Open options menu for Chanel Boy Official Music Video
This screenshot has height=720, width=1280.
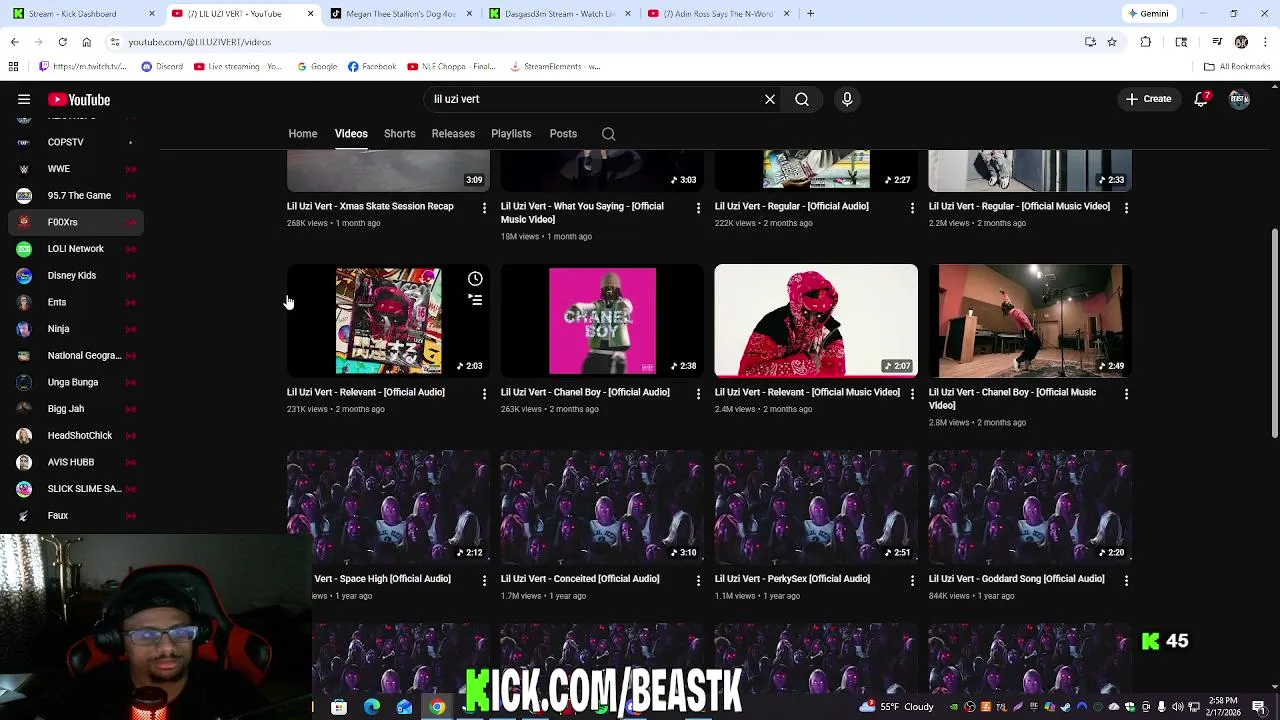[x=1126, y=394]
